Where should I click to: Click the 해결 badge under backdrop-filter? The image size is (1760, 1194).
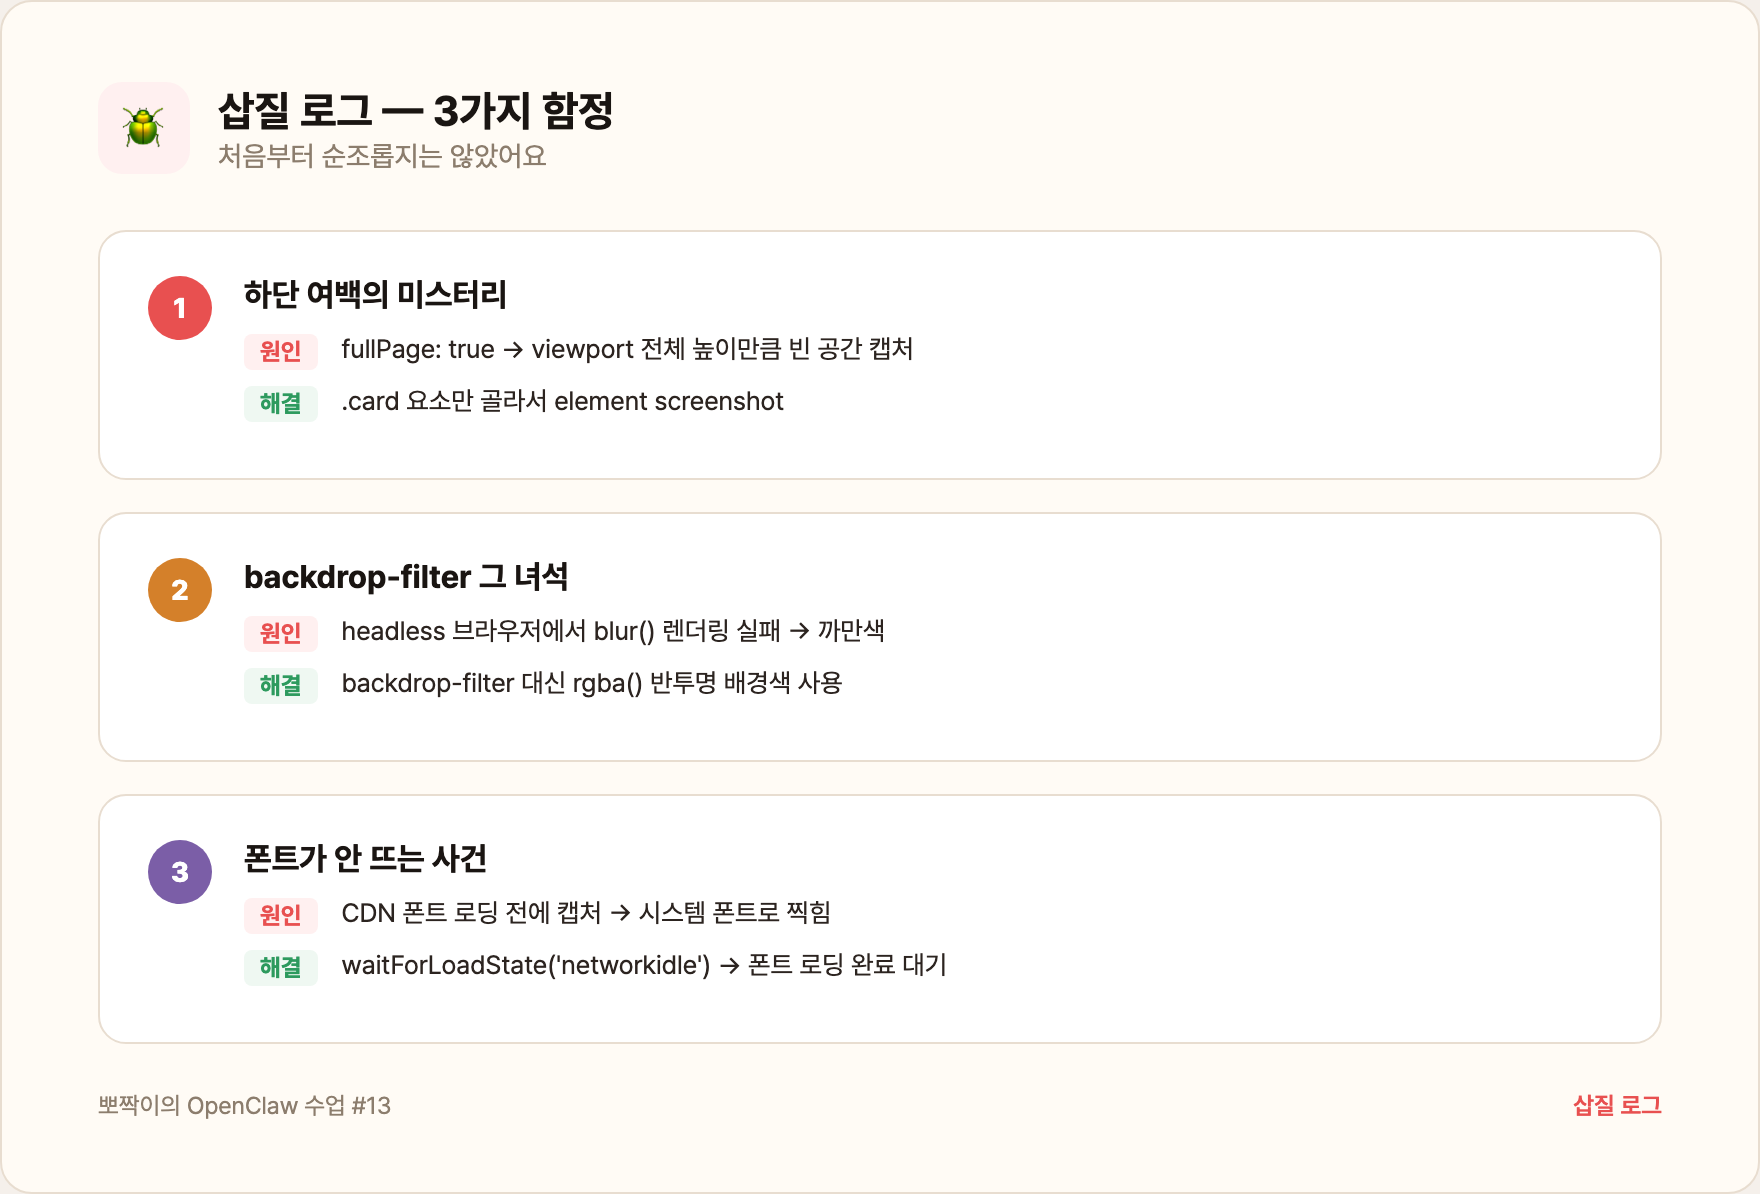coord(280,685)
